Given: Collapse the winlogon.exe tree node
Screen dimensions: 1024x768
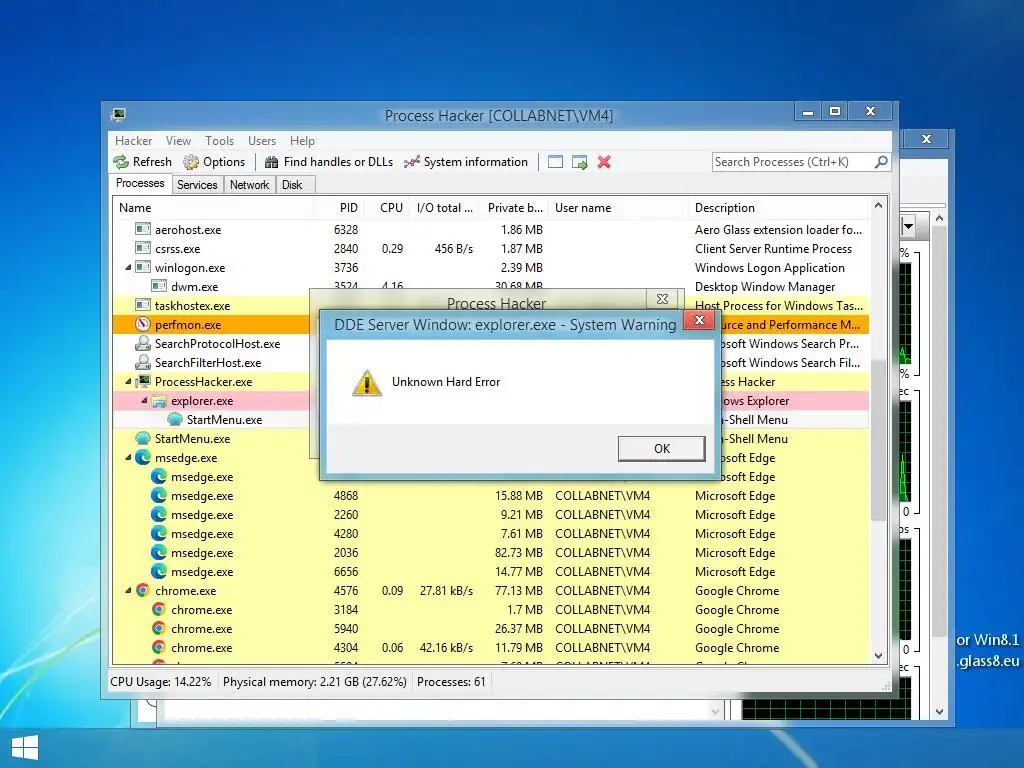Looking at the screenshot, I should pos(128,268).
